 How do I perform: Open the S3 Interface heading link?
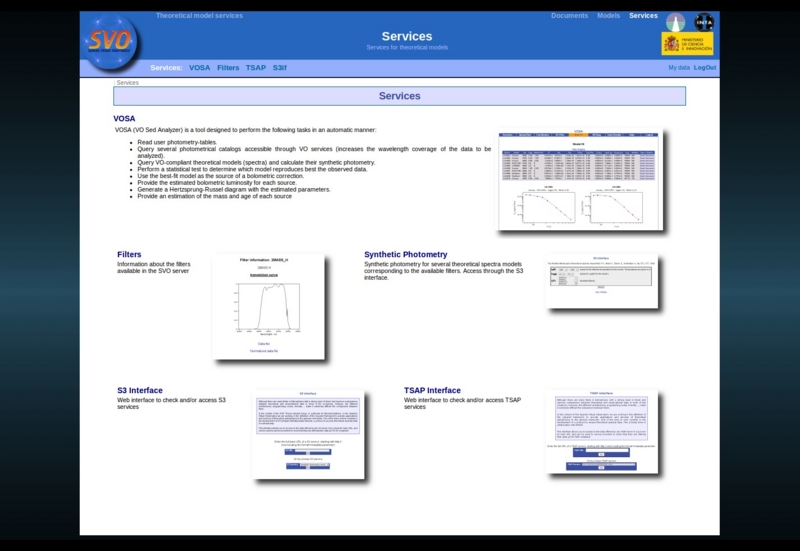coord(140,390)
